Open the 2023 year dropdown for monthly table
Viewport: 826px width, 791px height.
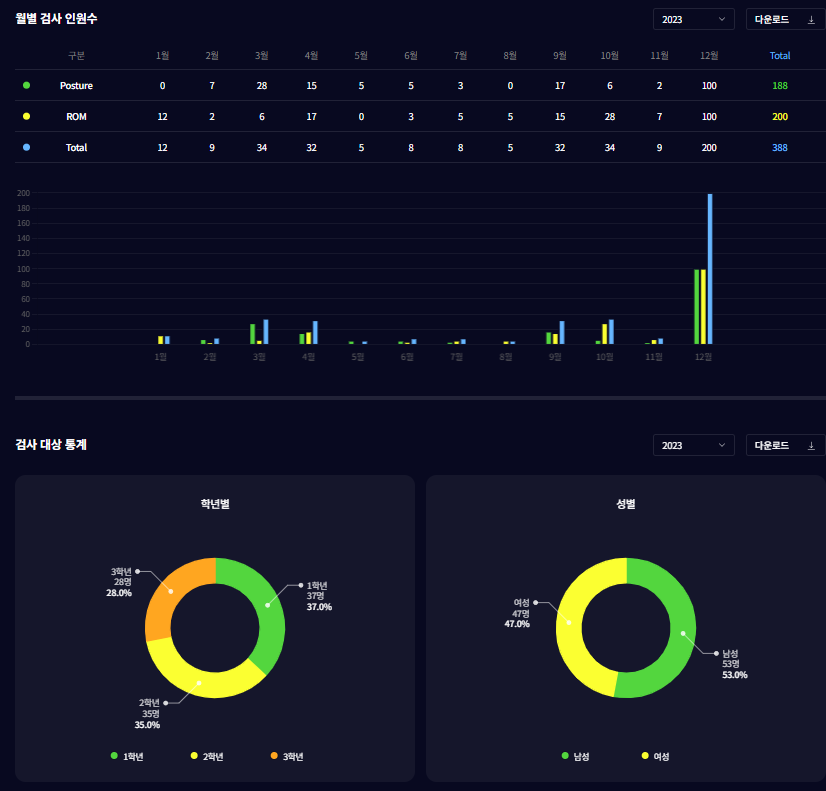coord(693,19)
